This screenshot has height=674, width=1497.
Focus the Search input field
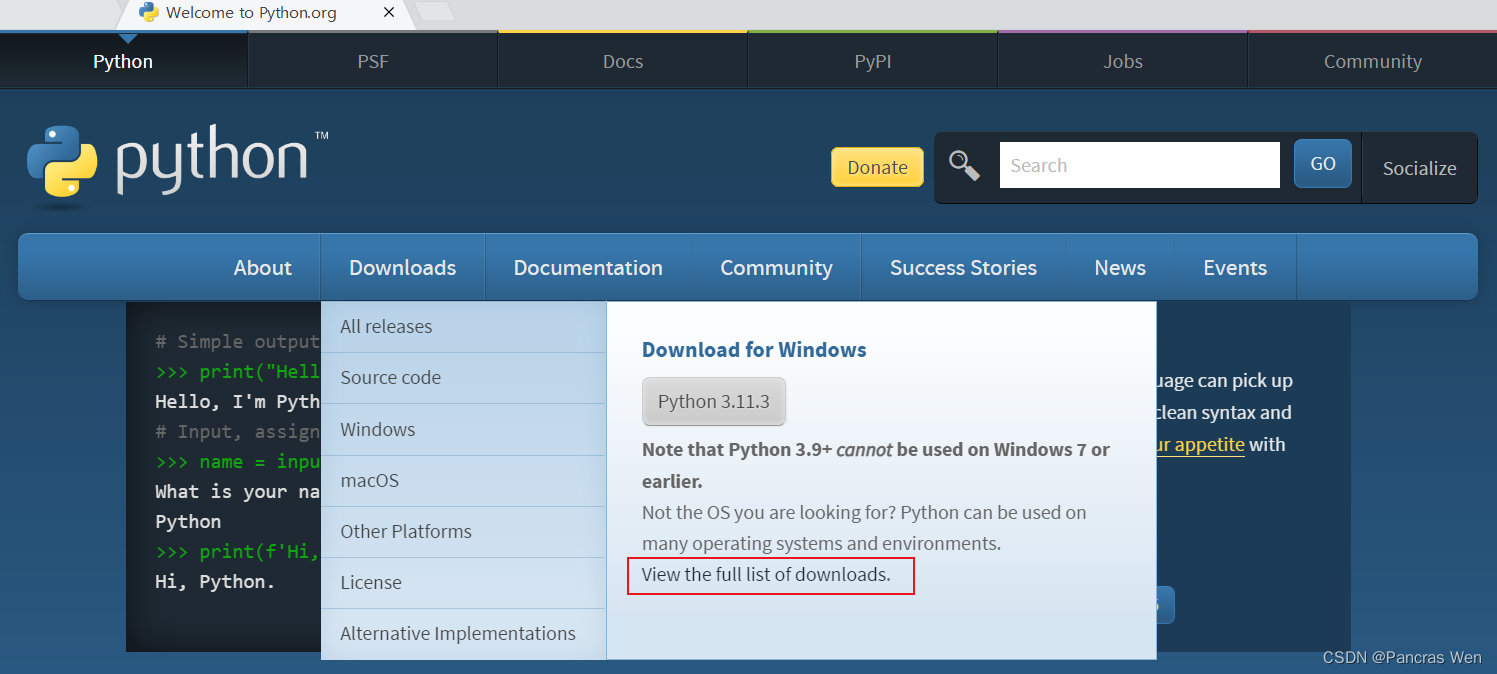[x=1139, y=165]
